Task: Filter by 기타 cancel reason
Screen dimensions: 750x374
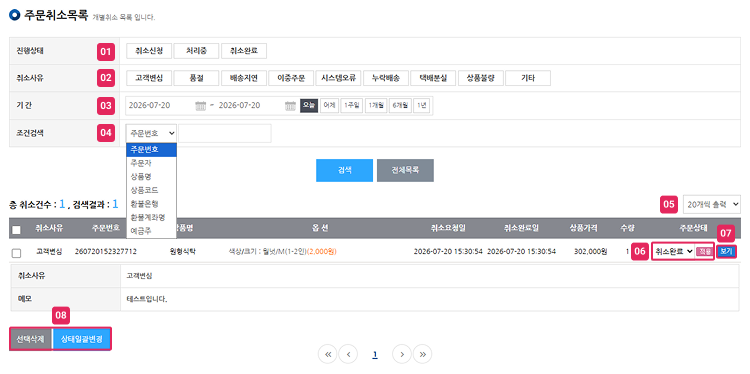Action: [528, 78]
